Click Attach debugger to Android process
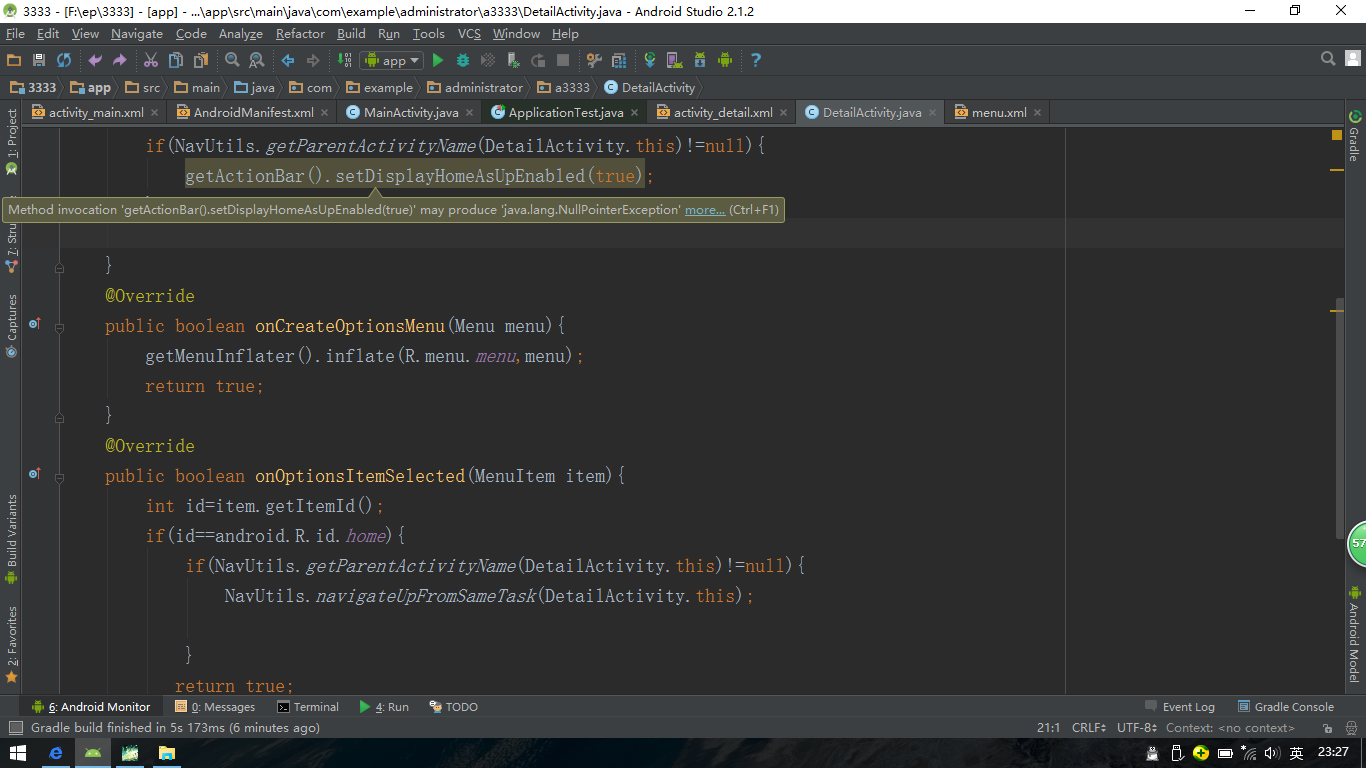This screenshot has height=768, width=1366. [x=513, y=60]
